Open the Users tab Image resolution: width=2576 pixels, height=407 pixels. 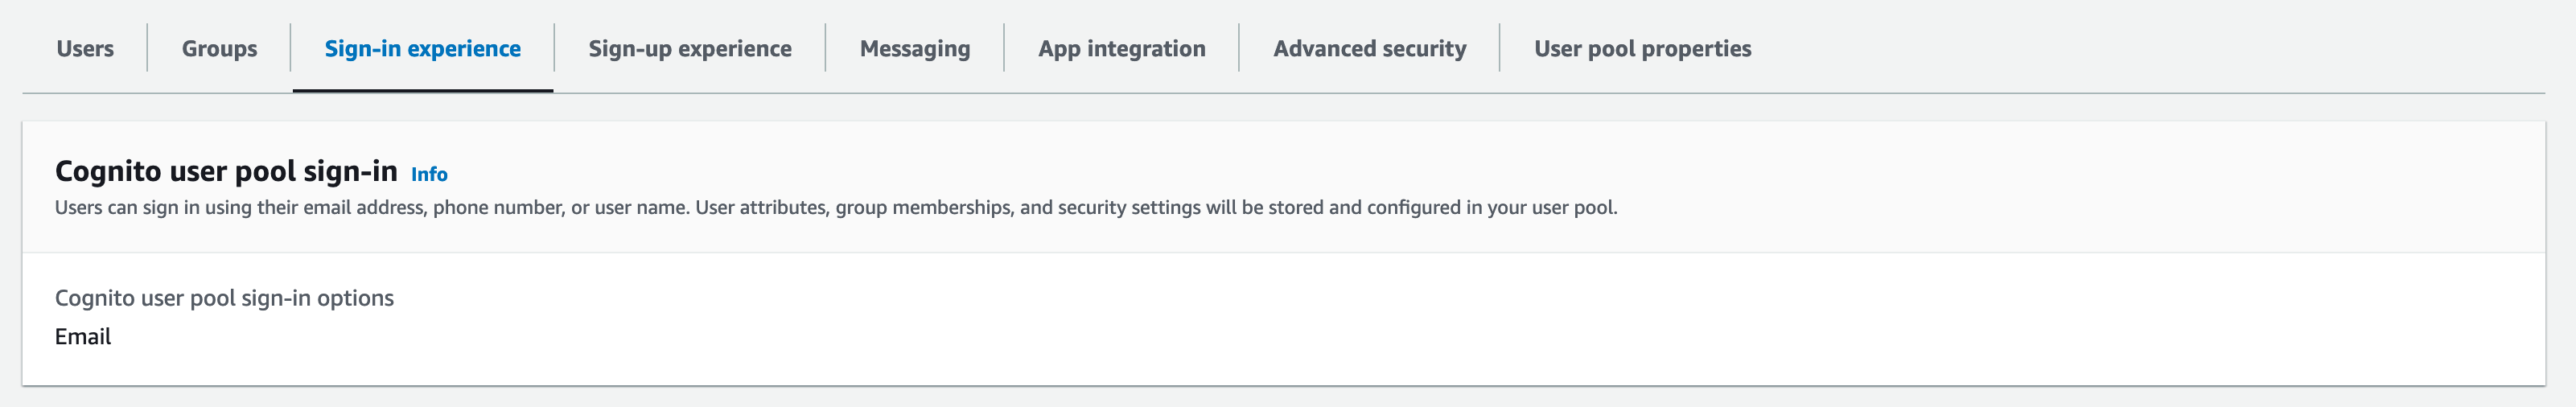click(x=85, y=48)
